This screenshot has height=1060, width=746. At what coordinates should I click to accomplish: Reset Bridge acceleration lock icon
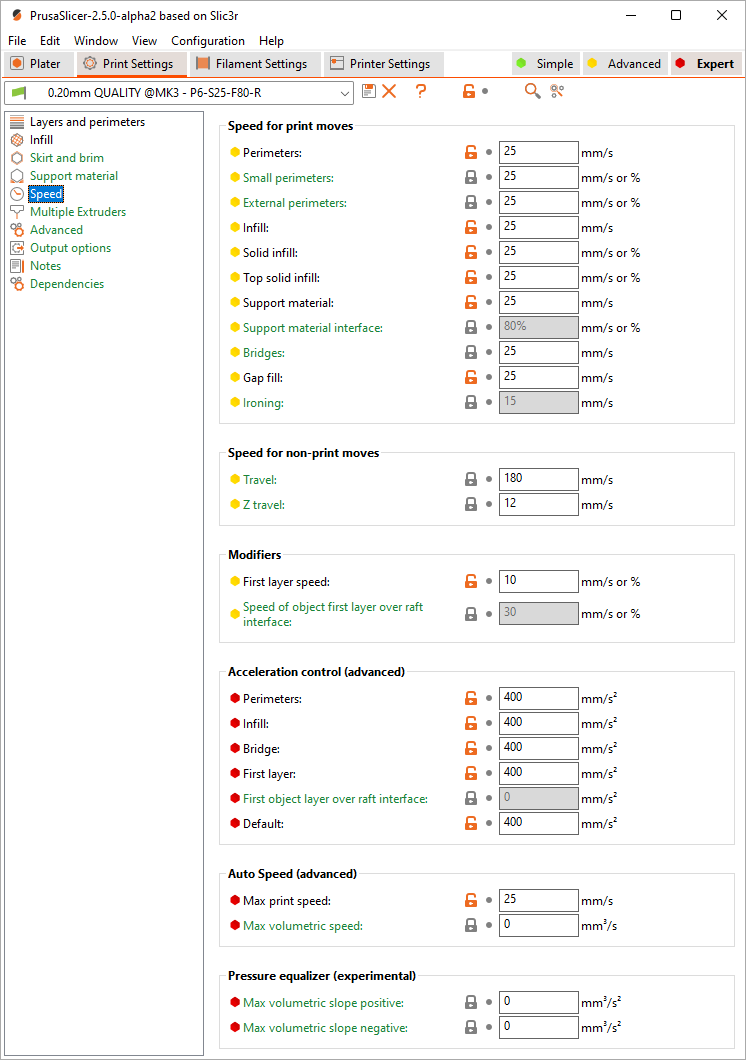pos(471,748)
